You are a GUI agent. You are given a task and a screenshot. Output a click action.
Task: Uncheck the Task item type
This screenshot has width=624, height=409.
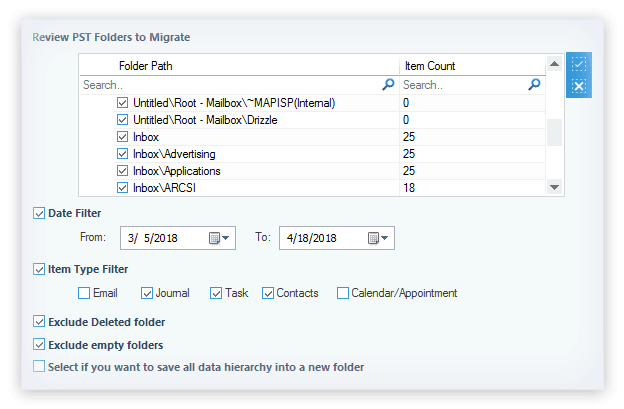click(x=216, y=293)
